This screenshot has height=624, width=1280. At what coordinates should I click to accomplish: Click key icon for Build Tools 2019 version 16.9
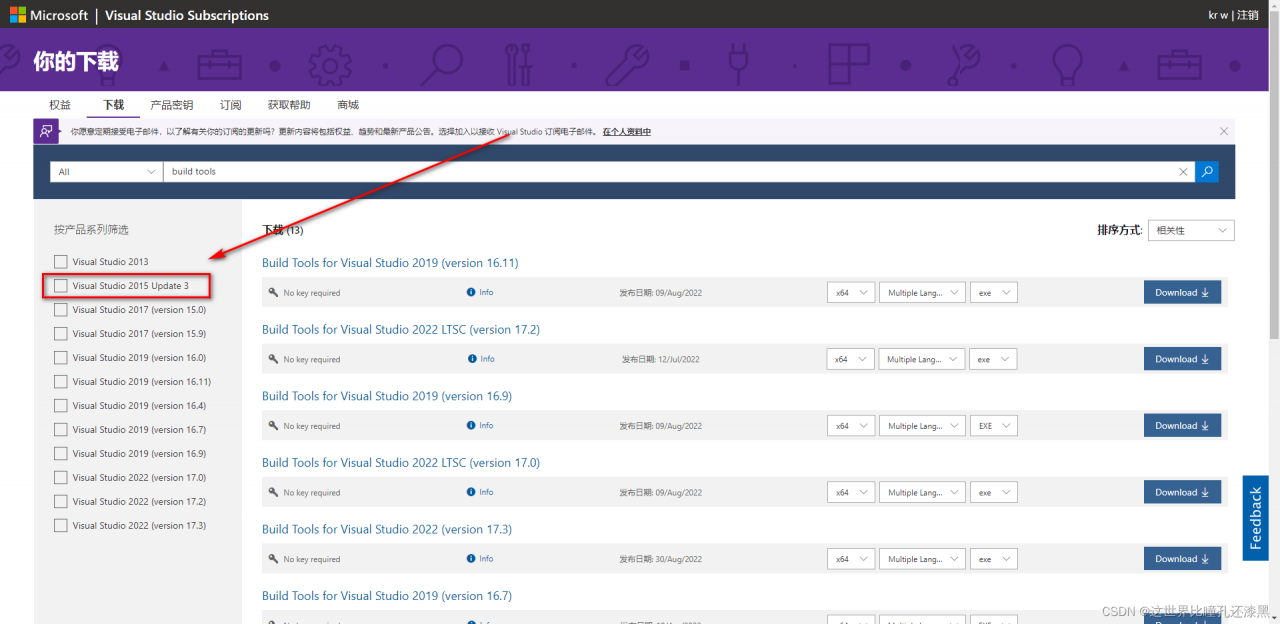click(273, 426)
